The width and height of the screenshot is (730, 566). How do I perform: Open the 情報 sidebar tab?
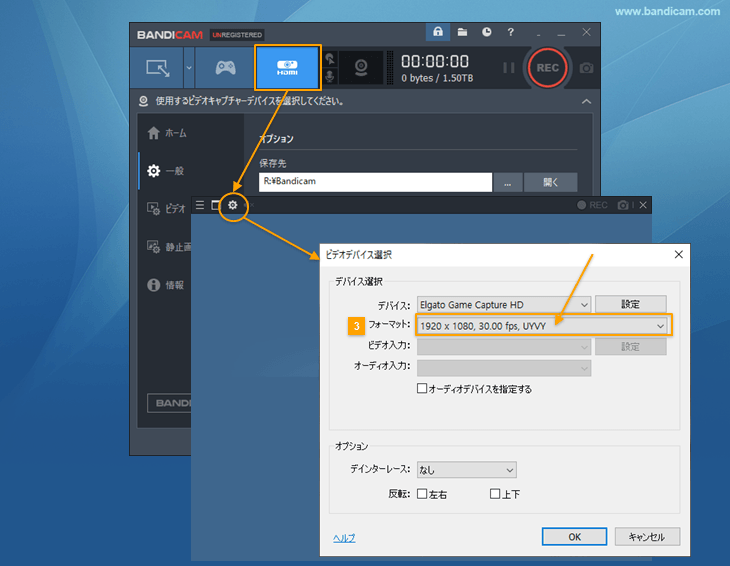point(166,285)
